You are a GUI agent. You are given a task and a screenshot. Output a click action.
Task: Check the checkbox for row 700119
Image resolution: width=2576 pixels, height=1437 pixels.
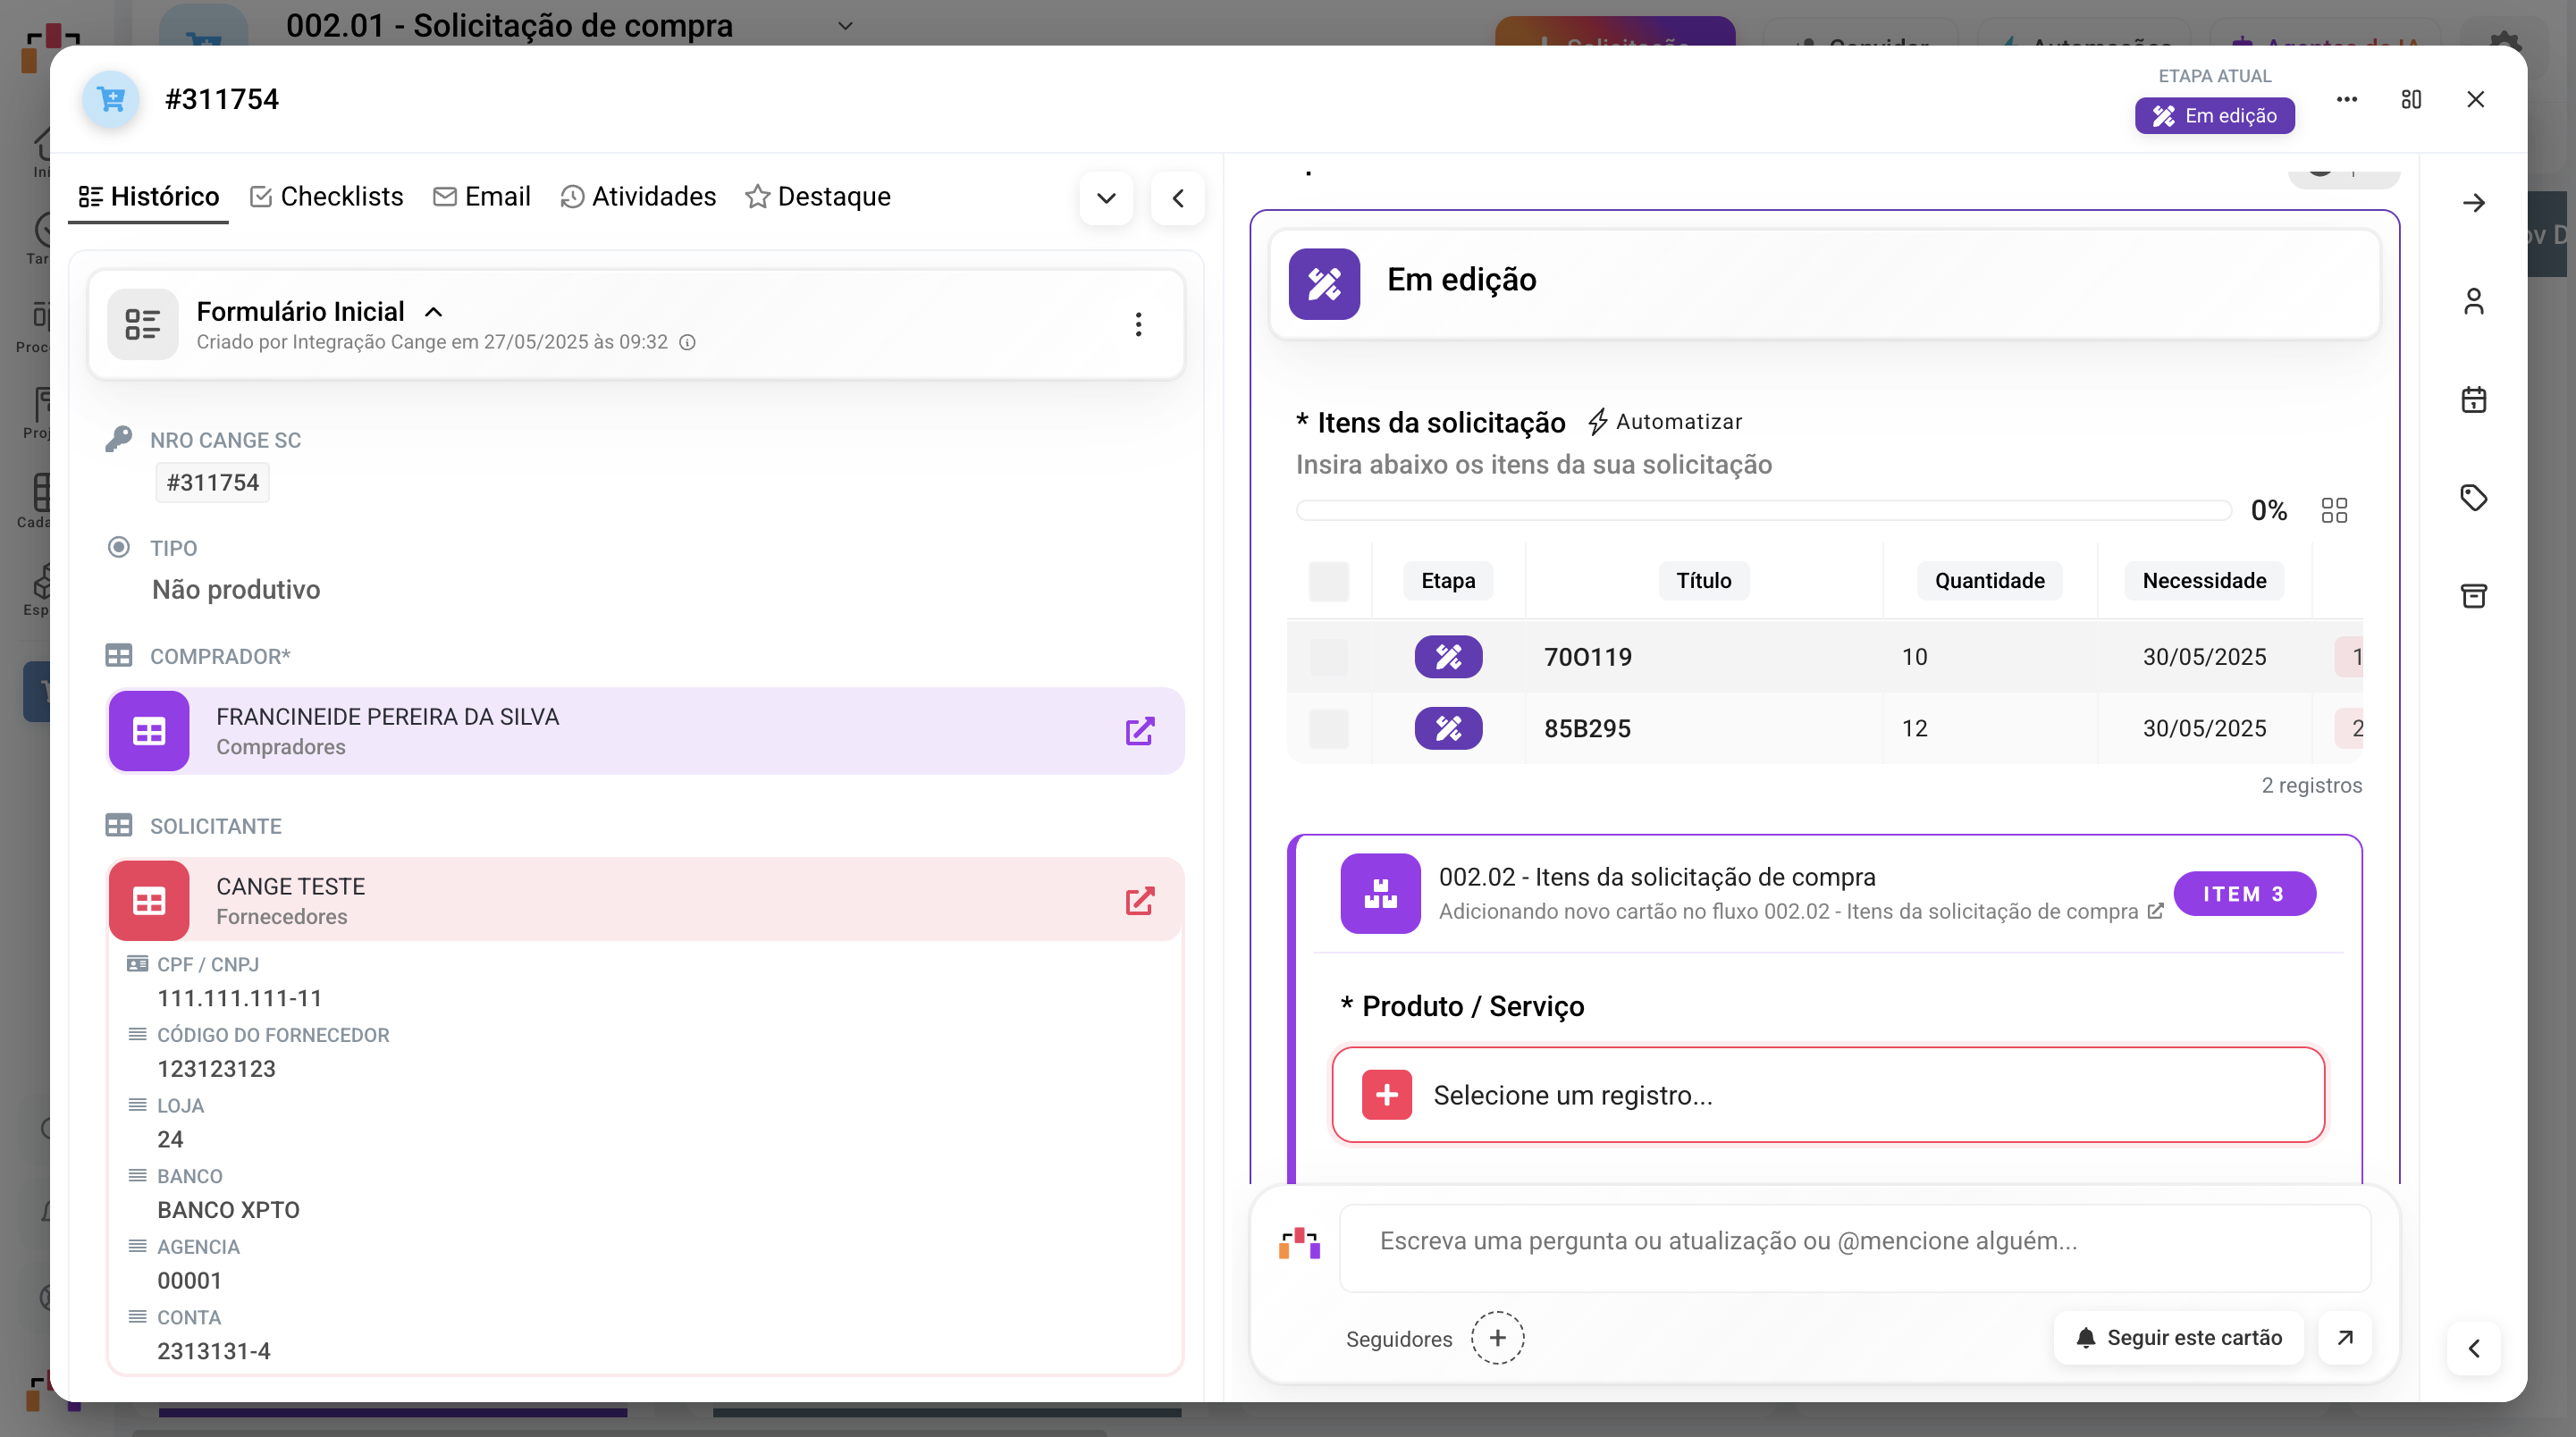click(1328, 657)
